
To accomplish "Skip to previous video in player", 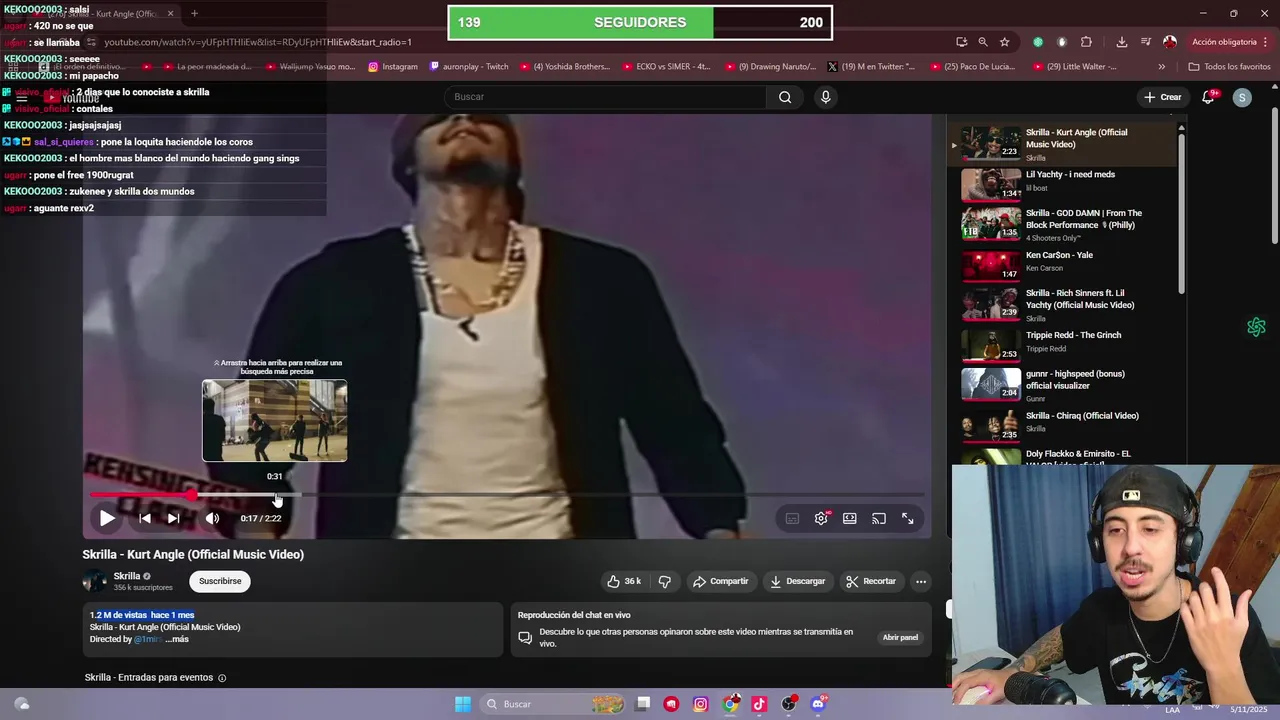I will pos(145,518).
